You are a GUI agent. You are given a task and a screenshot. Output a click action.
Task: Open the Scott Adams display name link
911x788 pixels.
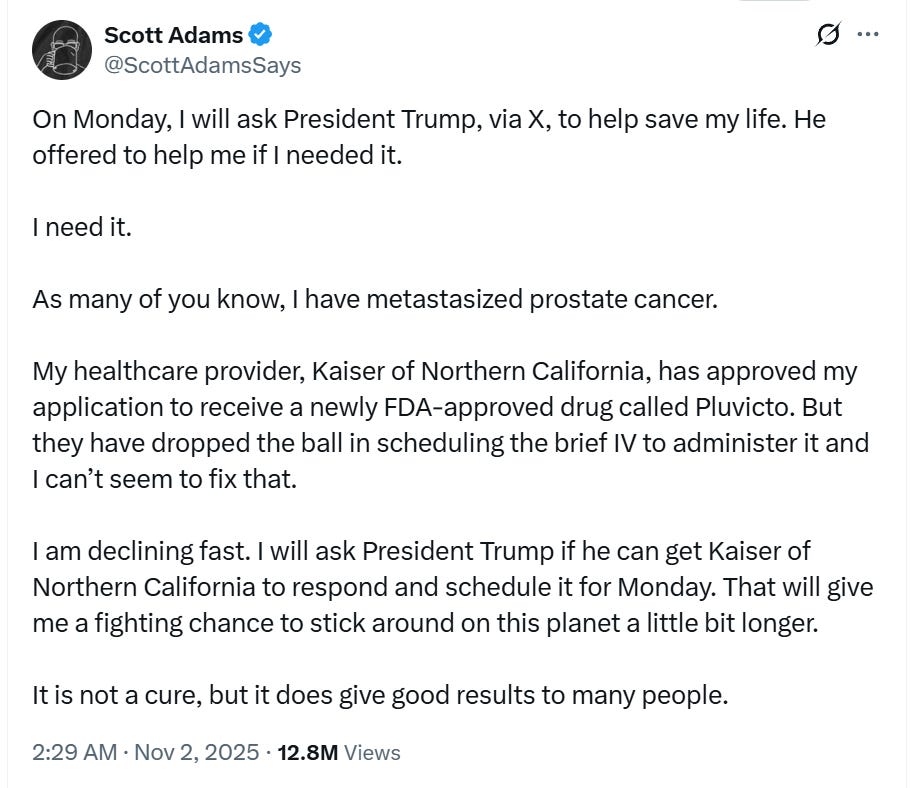(173, 35)
